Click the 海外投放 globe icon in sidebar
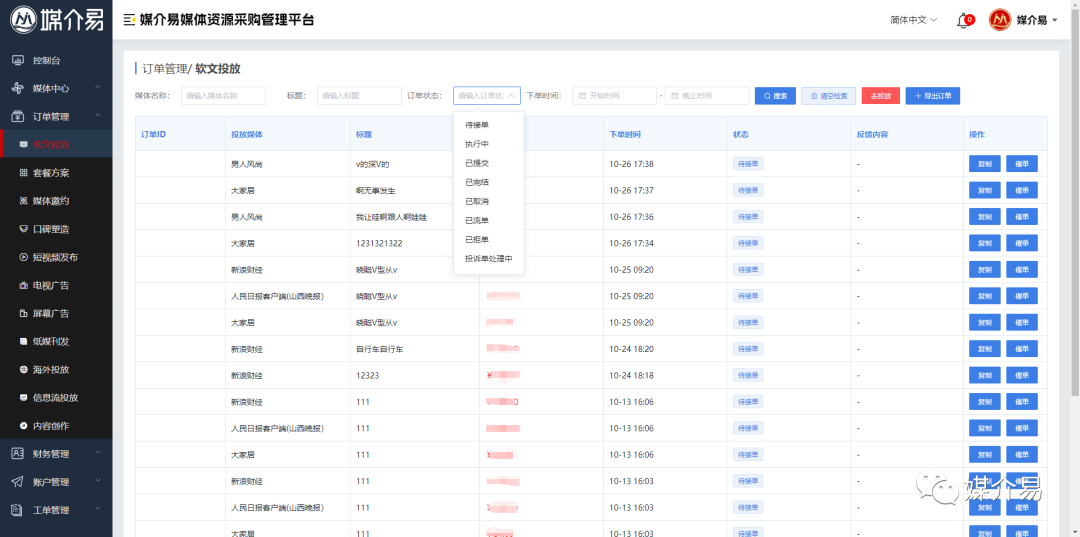Image resolution: width=1080 pixels, height=537 pixels. pos(24,369)
